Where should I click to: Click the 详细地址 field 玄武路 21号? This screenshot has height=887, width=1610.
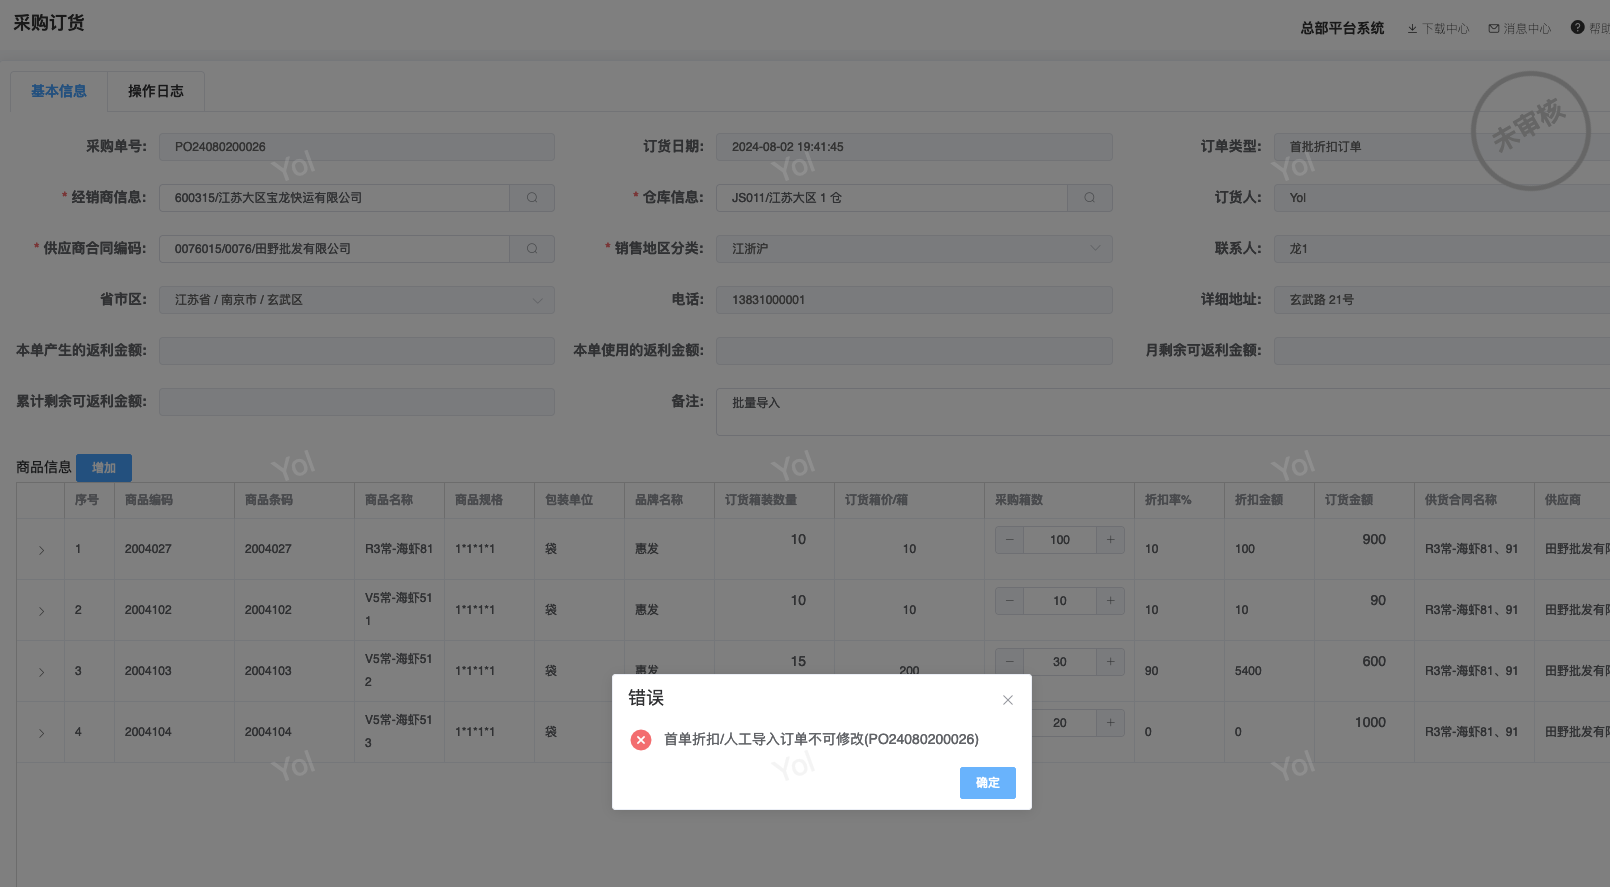pos(1442,300)
